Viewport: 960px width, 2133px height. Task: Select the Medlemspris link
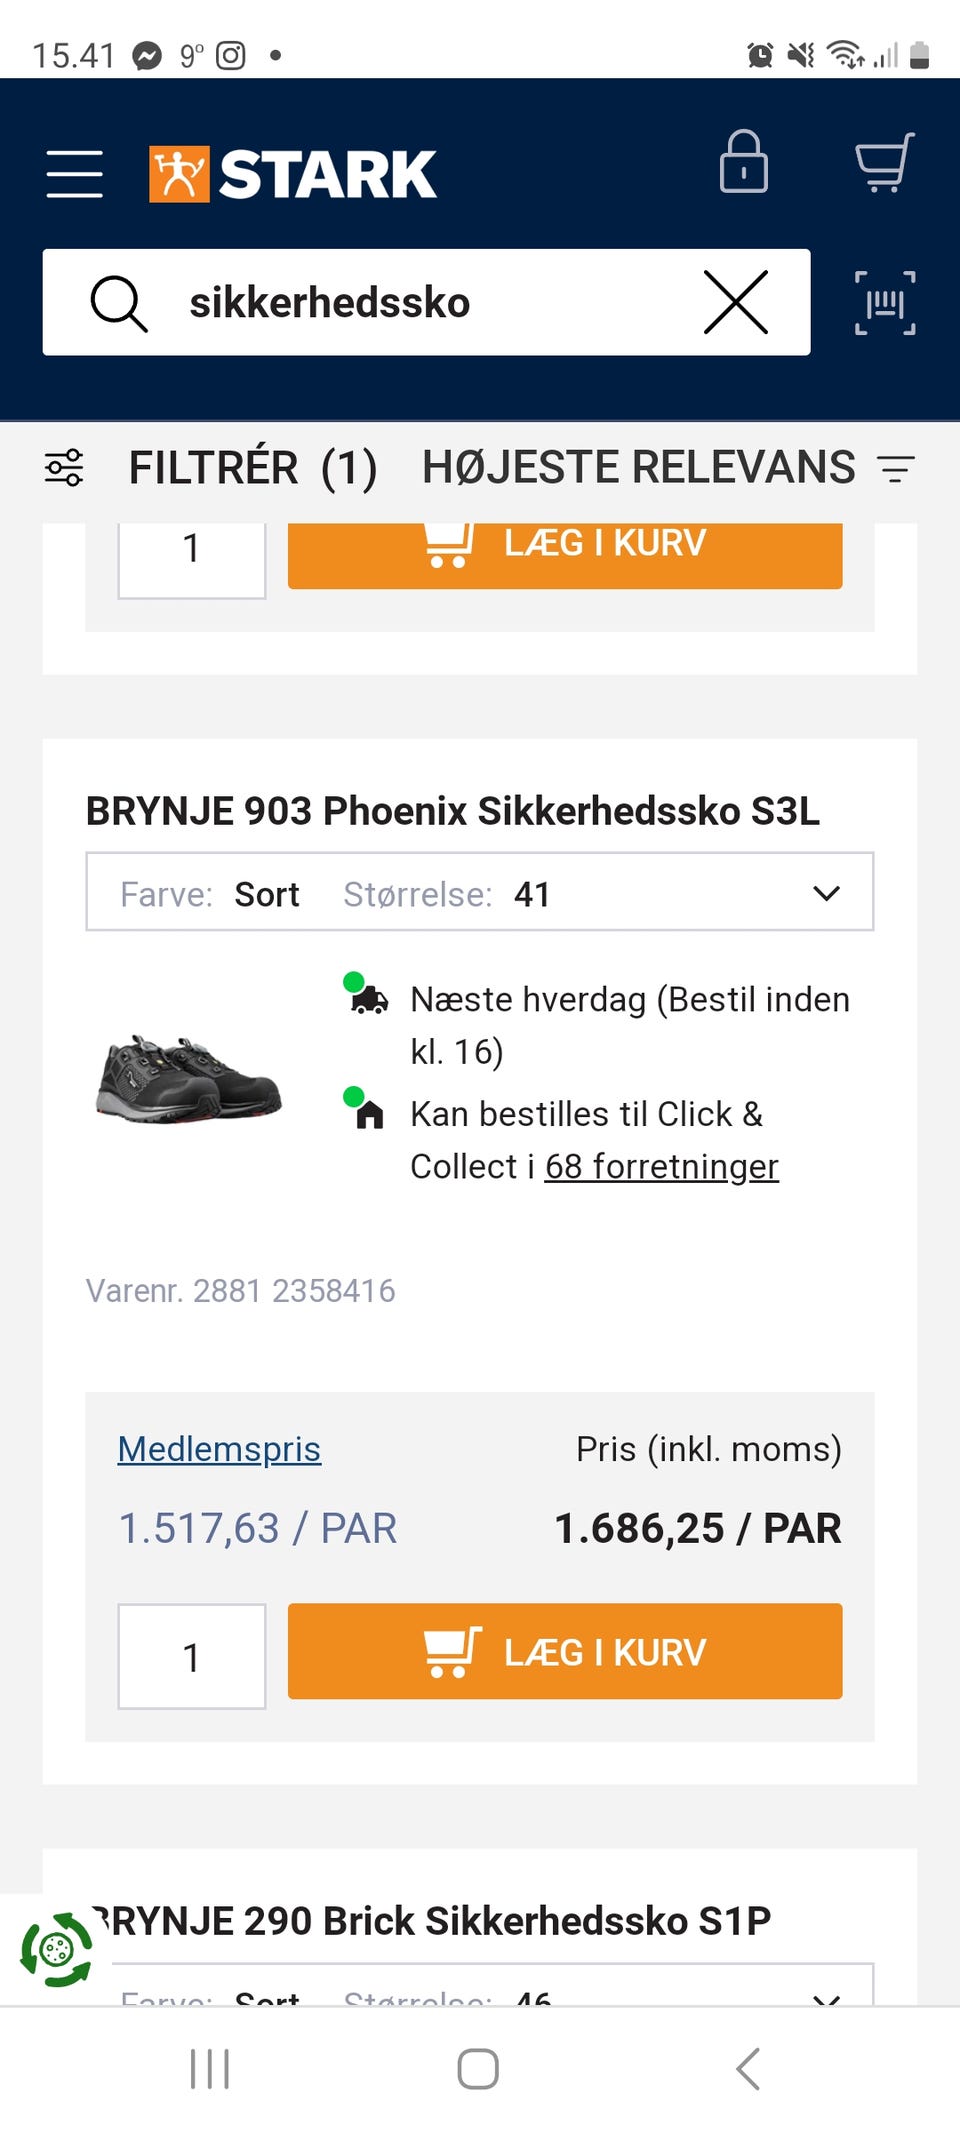218,1449
